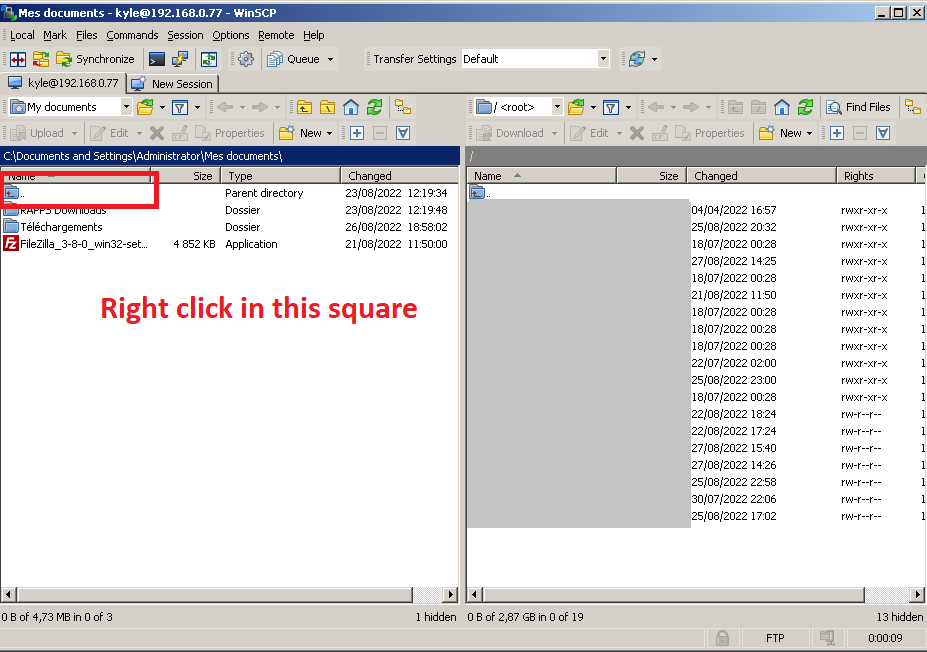Image resolution: width=927 pixels, height=652 pixels.
Task: Open the Preferences gear icon
Action: click(245, 59)
